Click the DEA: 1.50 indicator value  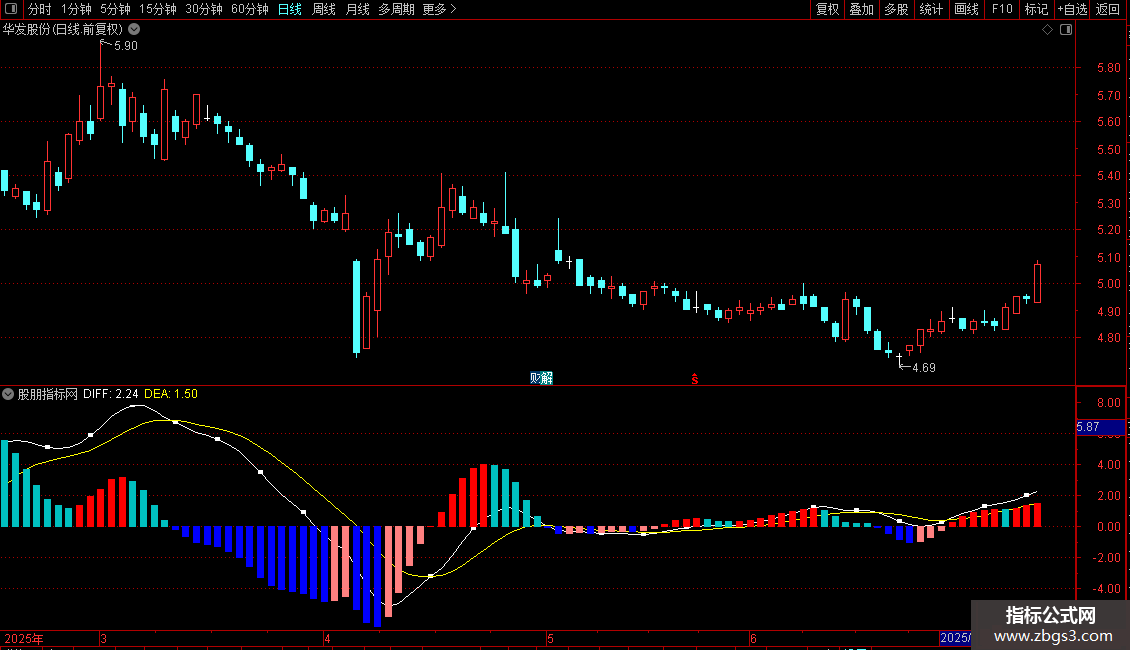171,394
